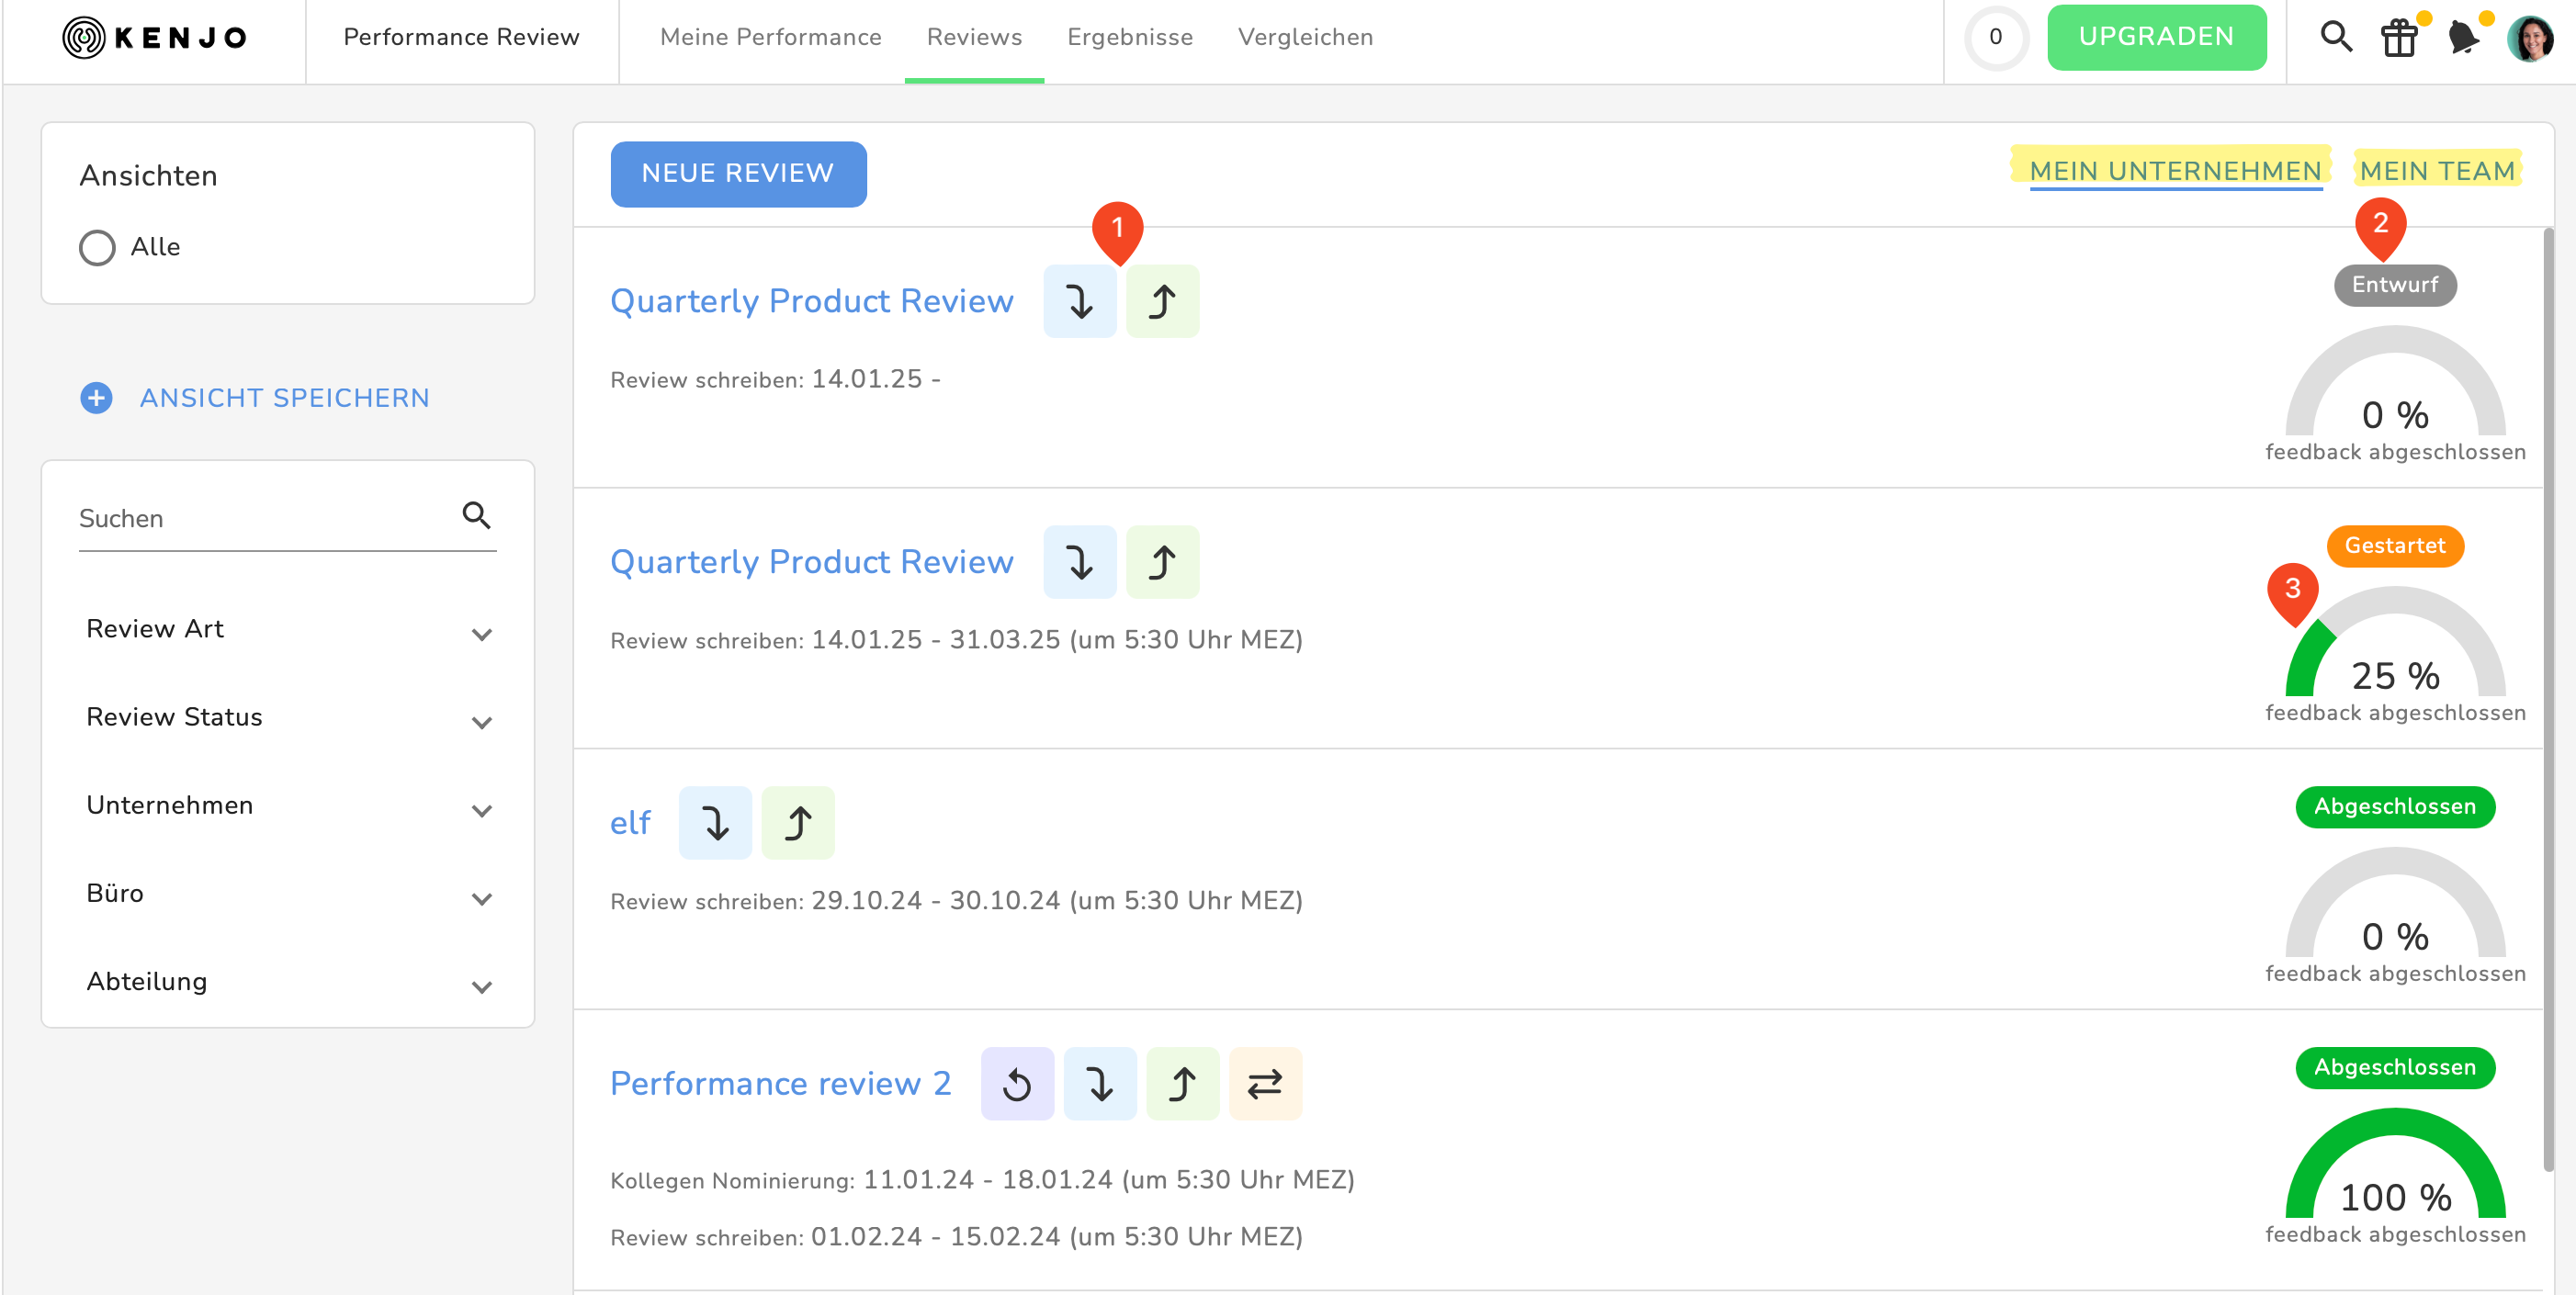Click the Neue Review button

738,174
